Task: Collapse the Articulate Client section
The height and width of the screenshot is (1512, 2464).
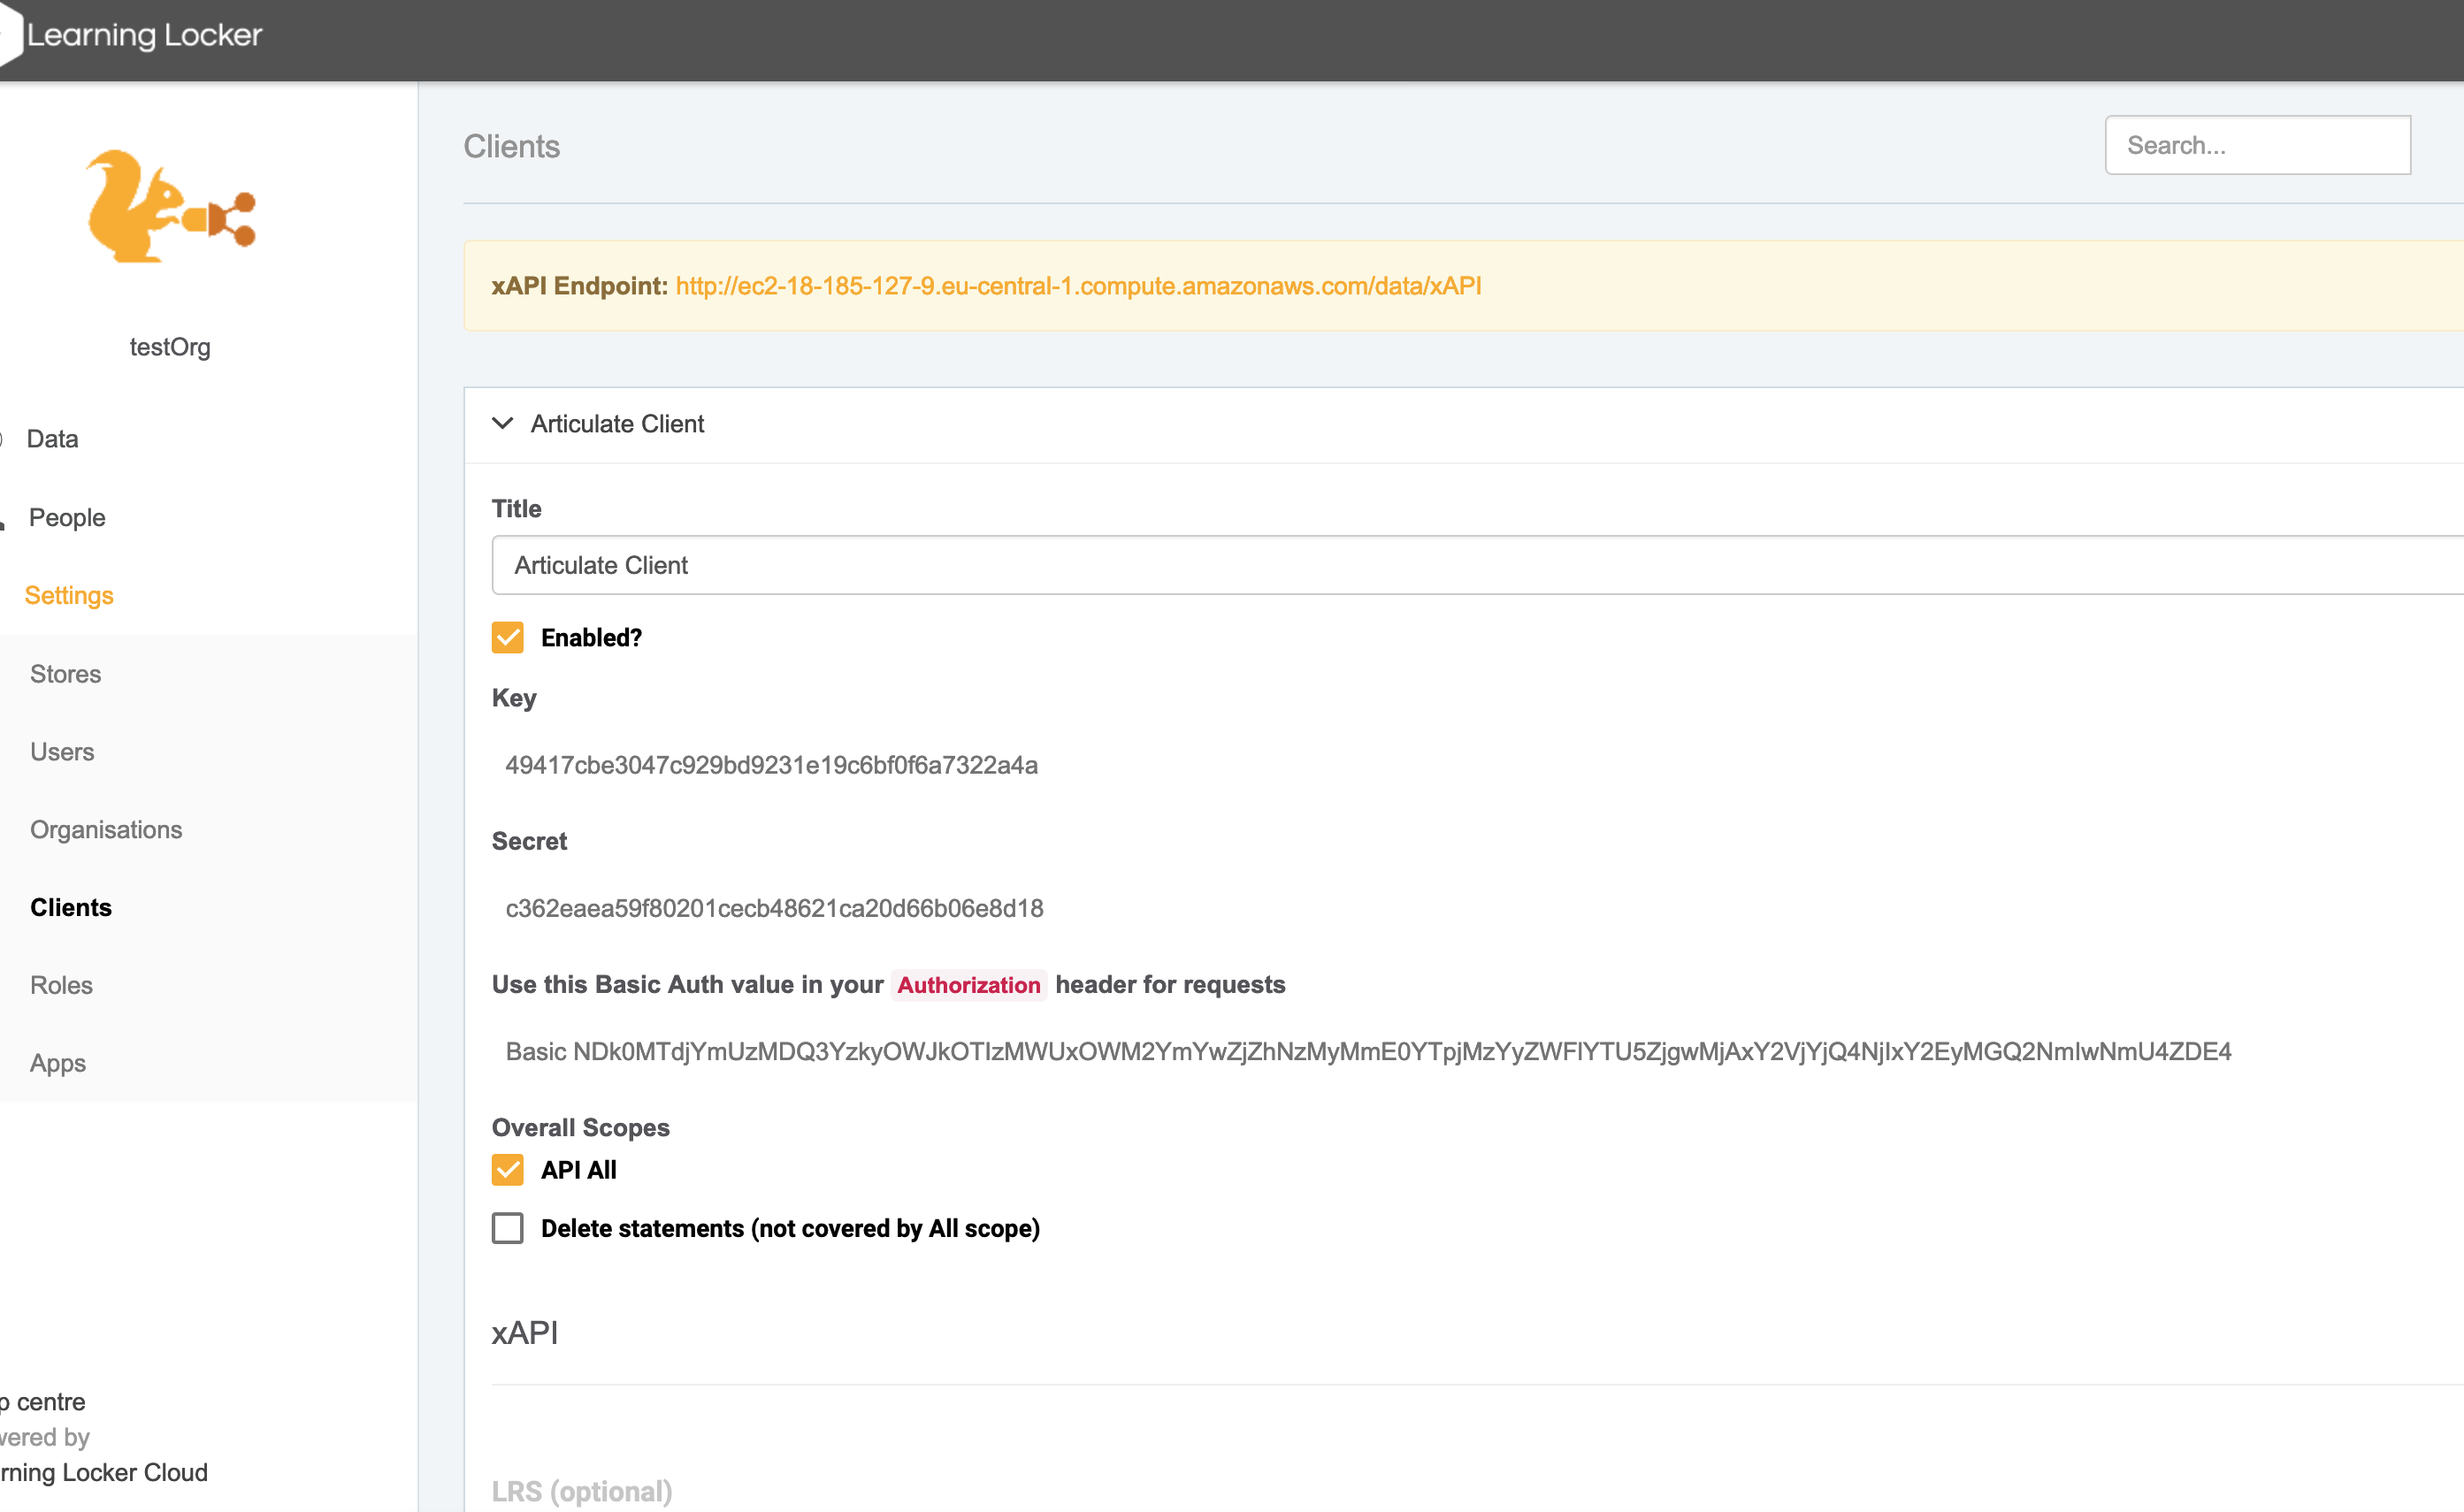Action: click(504, 423)
